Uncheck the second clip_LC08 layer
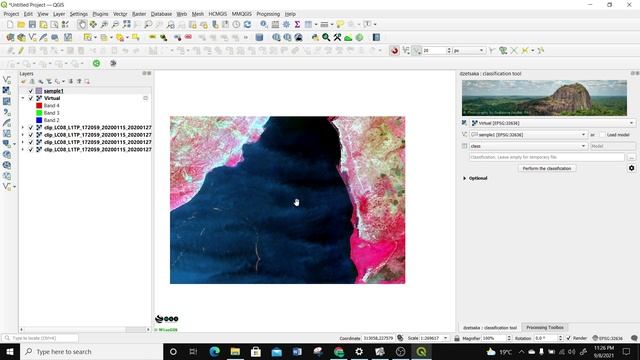This screenshot has height=360, width=640. coord(31,135)
